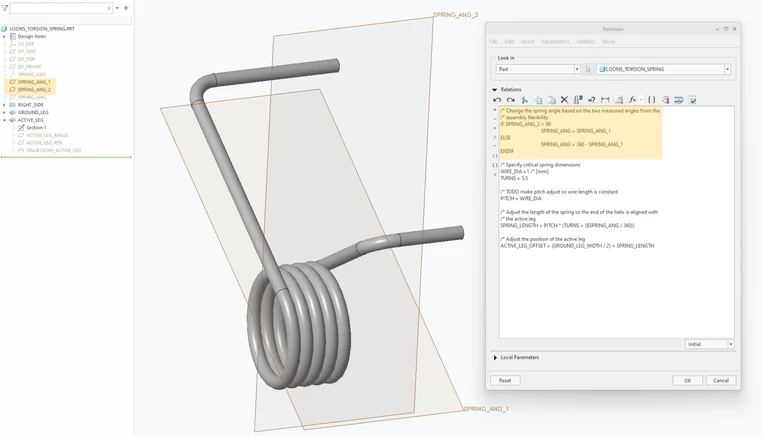This screenshot has height=436, width=762.
Task: Click the add plus icon beside search
Action: click(x=126, y=8)
